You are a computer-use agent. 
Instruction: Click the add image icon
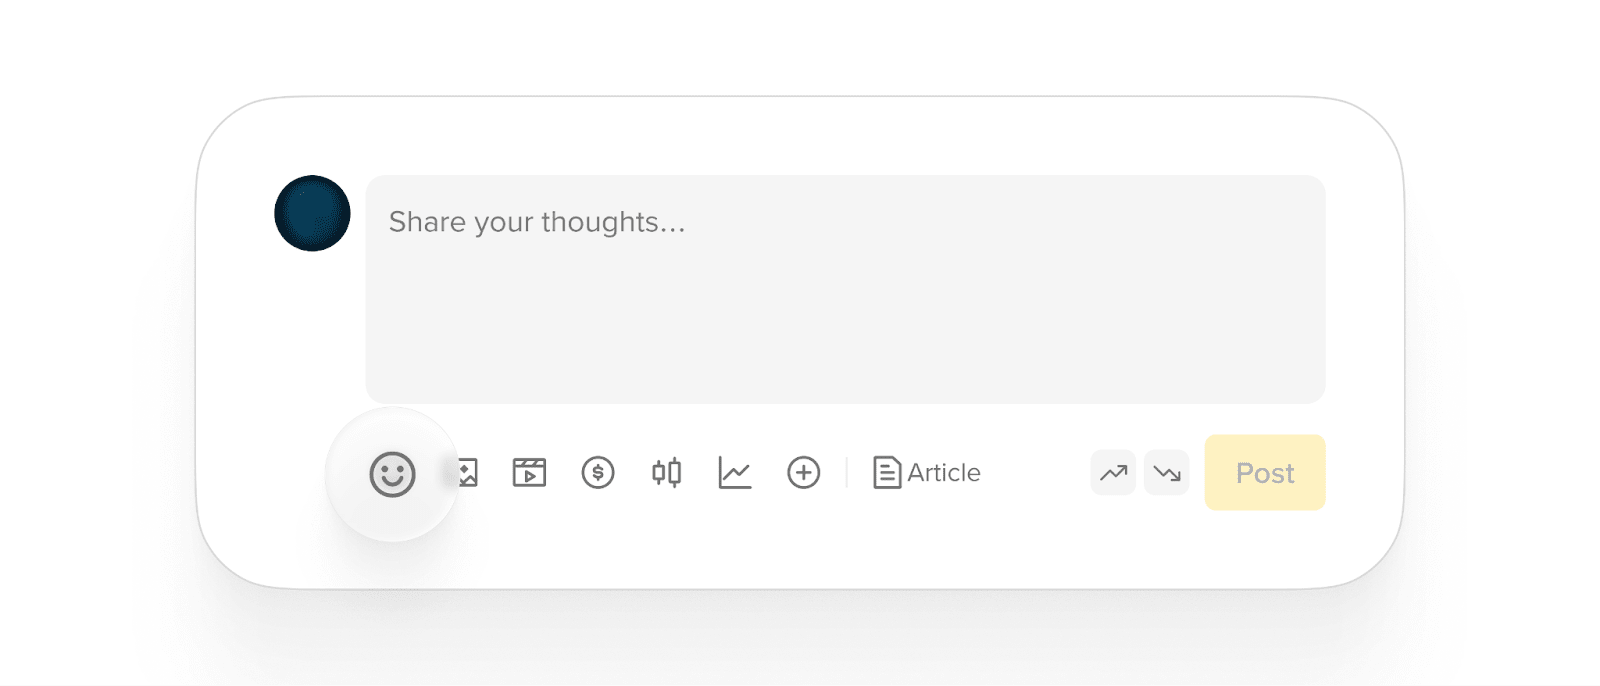468,473
